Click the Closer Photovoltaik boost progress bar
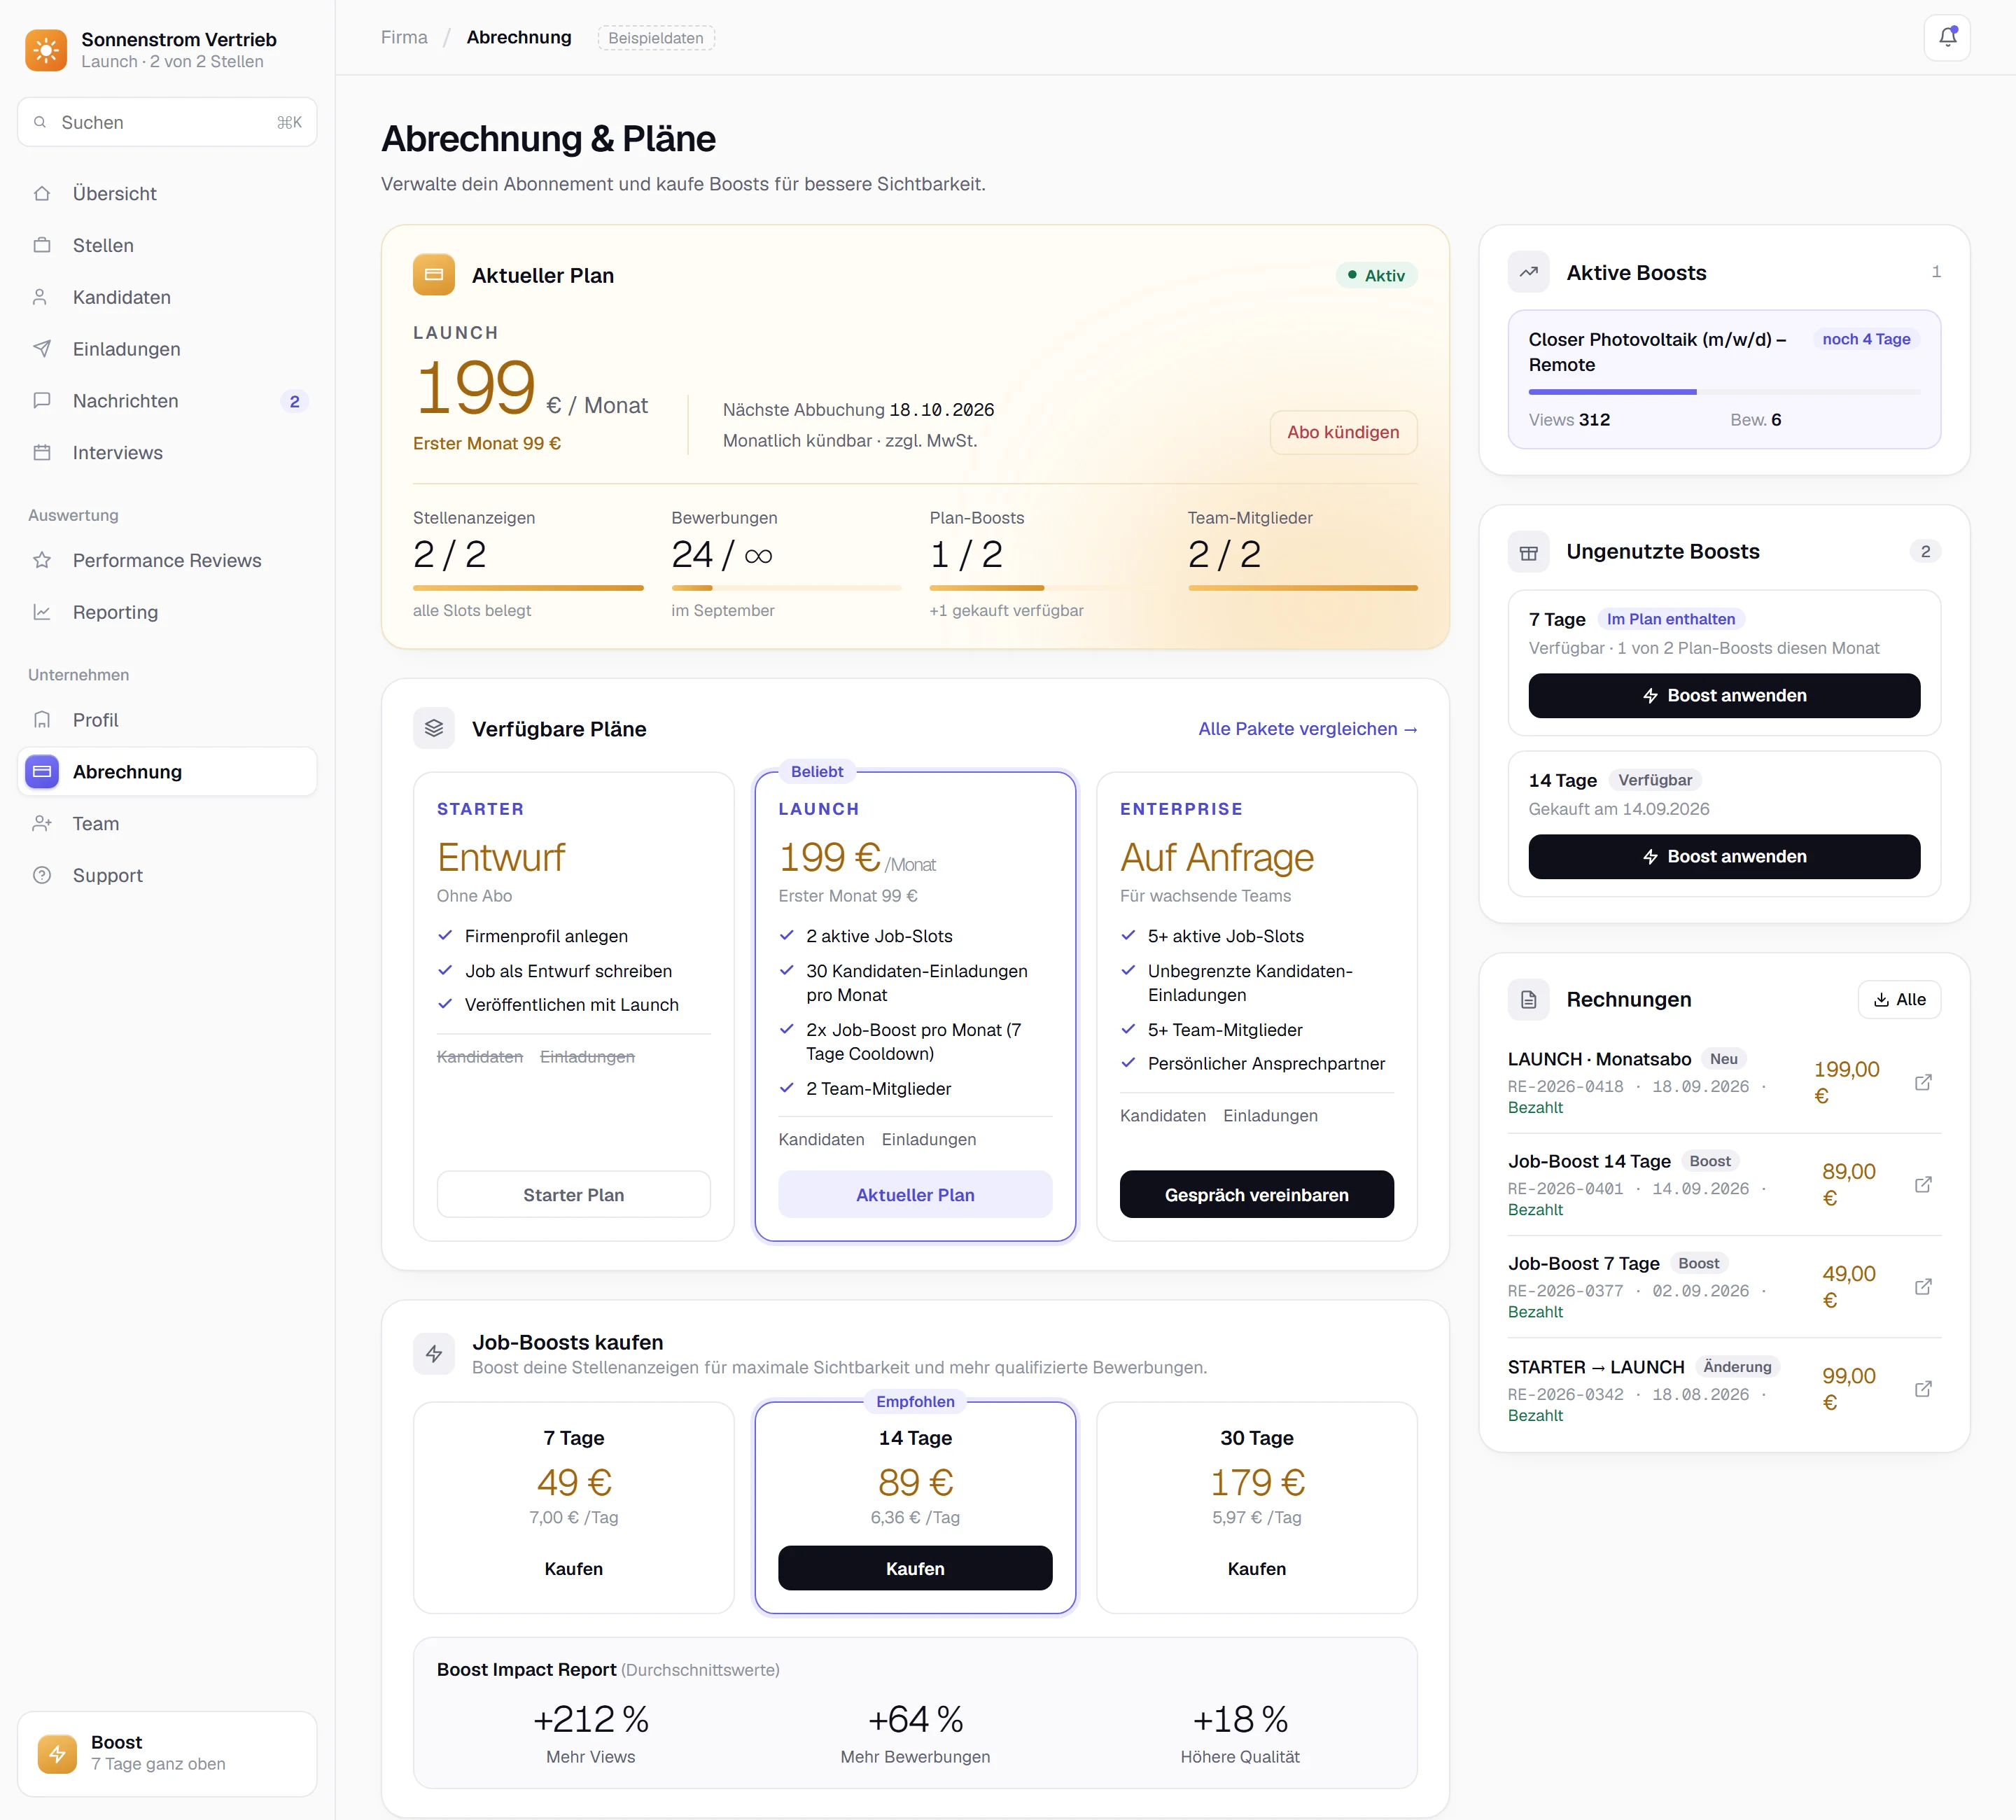 [1723, 392]
